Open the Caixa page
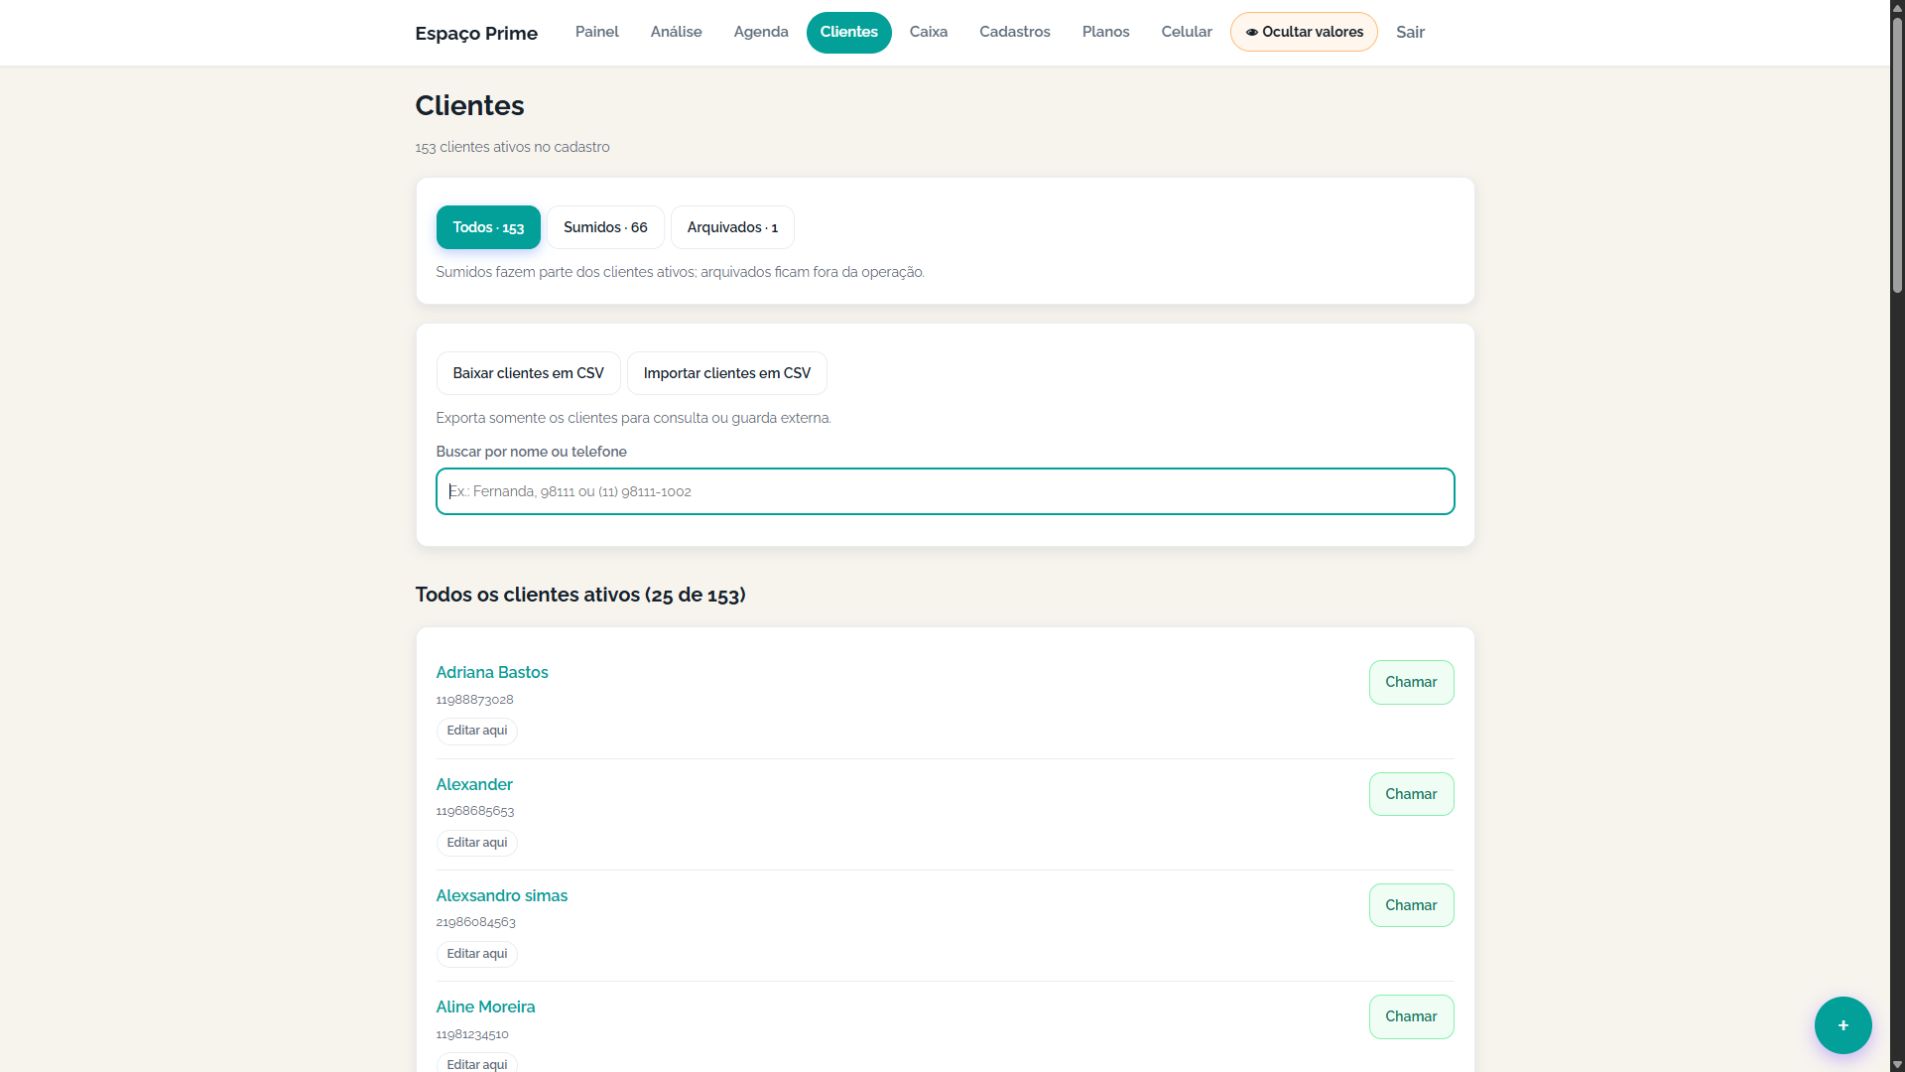Image resolution: width=1905 pixels, height=1072 pixels. [928, 32]
